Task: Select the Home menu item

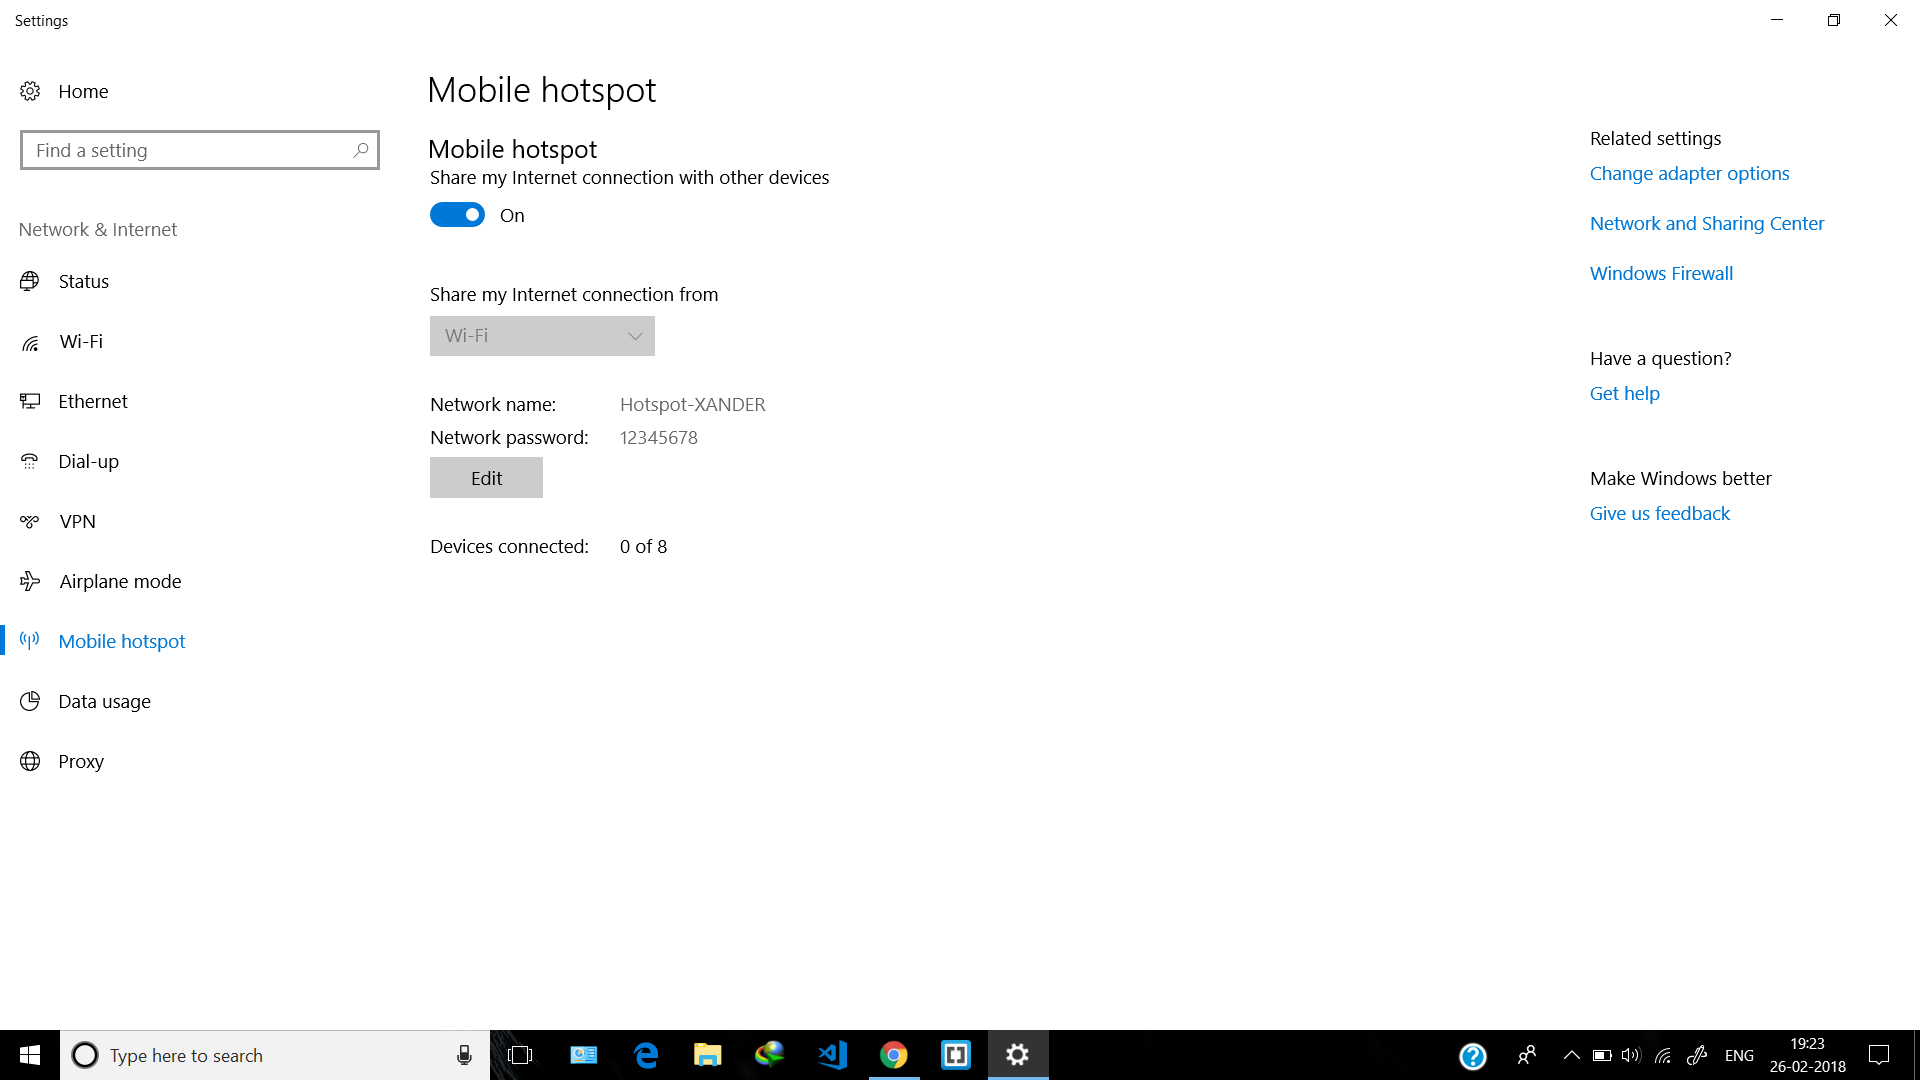Action: click(x=83, y=90)
